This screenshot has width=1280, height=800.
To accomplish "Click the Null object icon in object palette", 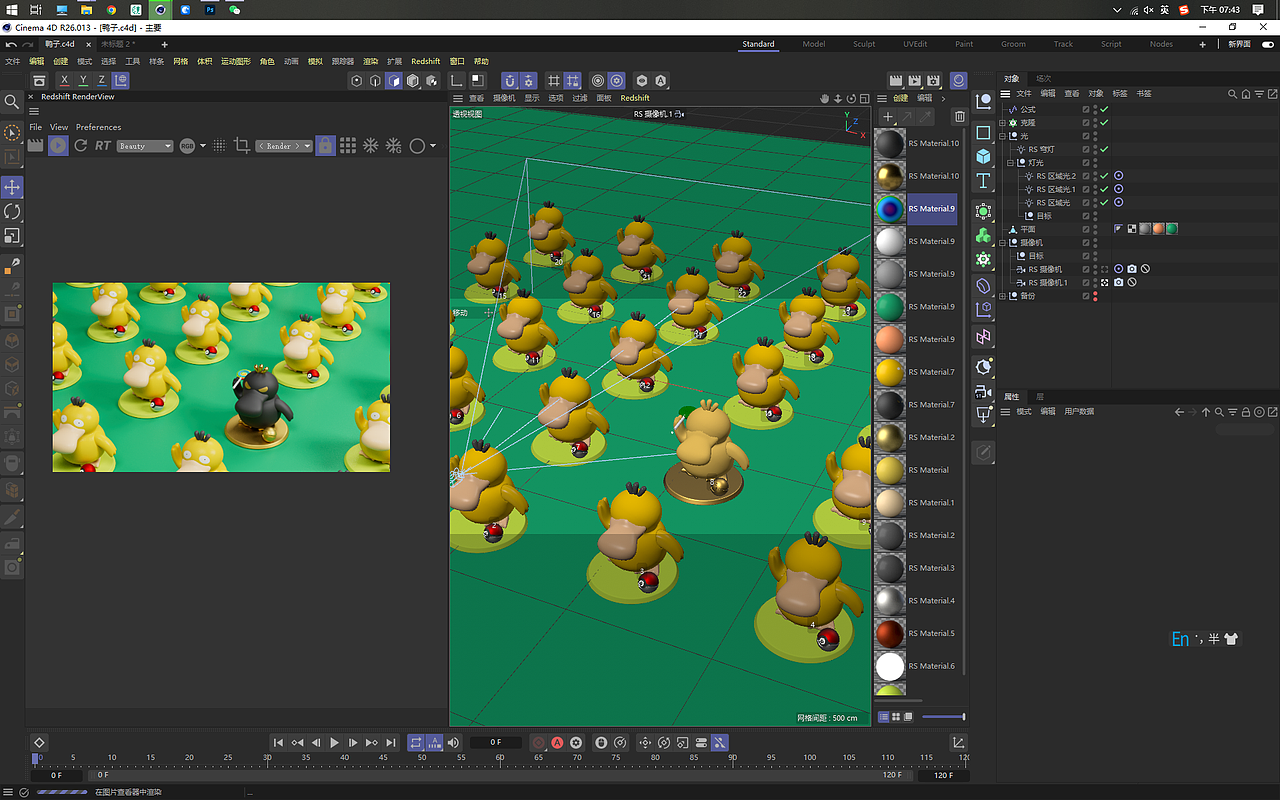I will click(x=984, y=101).
